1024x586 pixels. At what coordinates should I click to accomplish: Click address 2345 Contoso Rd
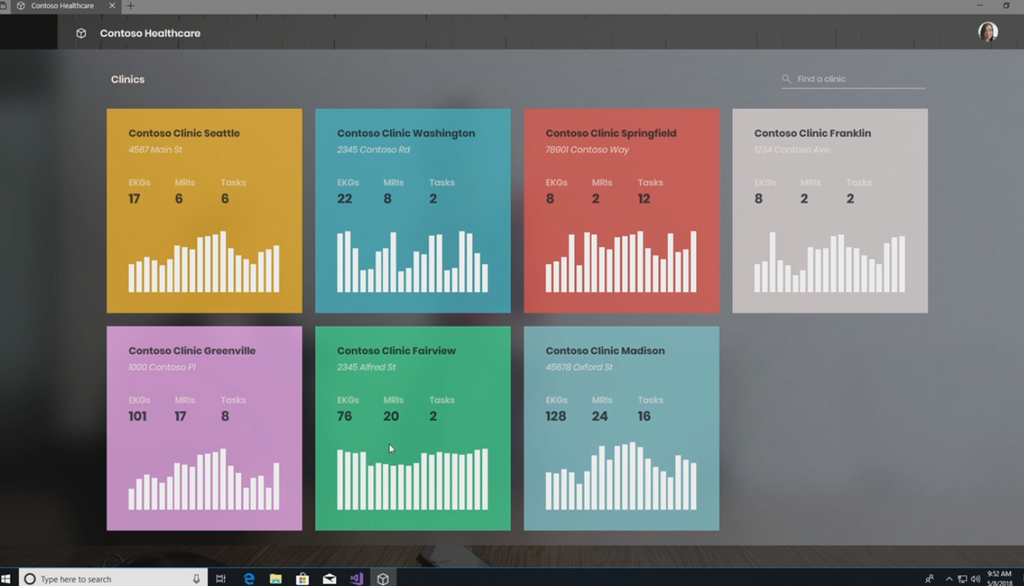tap(373, 150)
